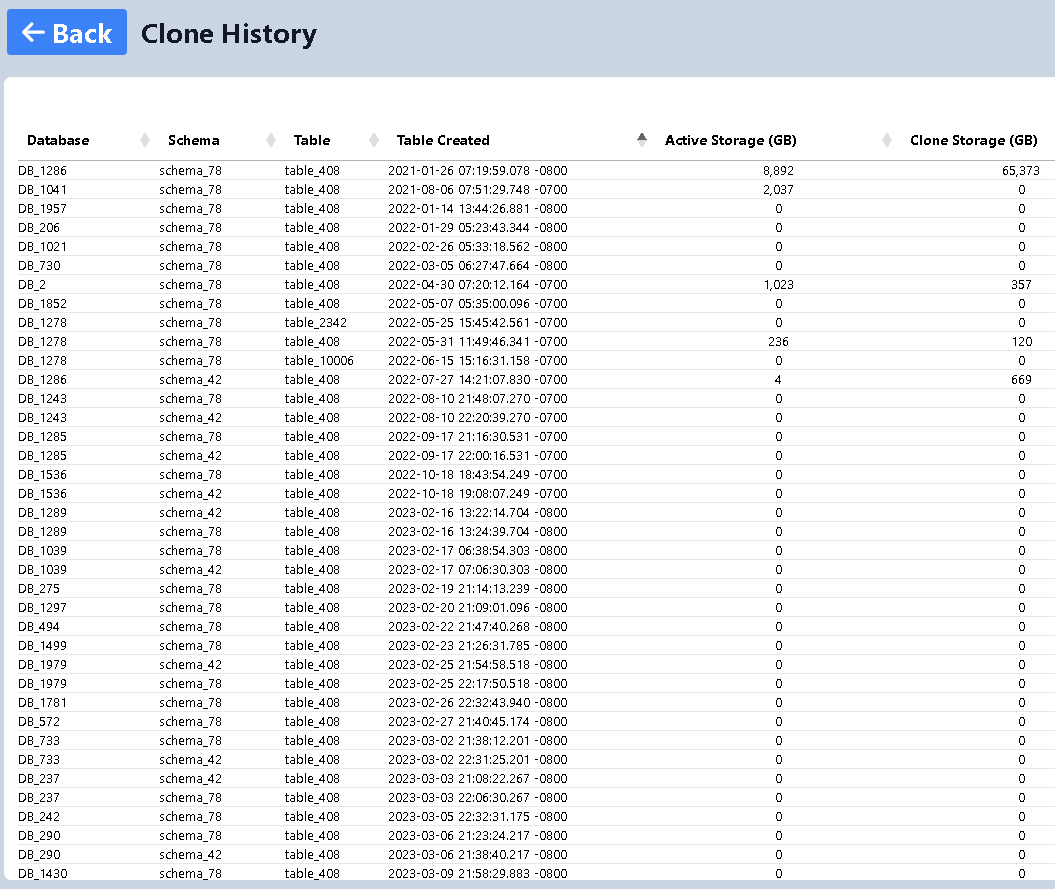The width and height of the screenshot is (1055, 889).
Task: Select the DB_1041 database cell
Action: tap(42, 190)
